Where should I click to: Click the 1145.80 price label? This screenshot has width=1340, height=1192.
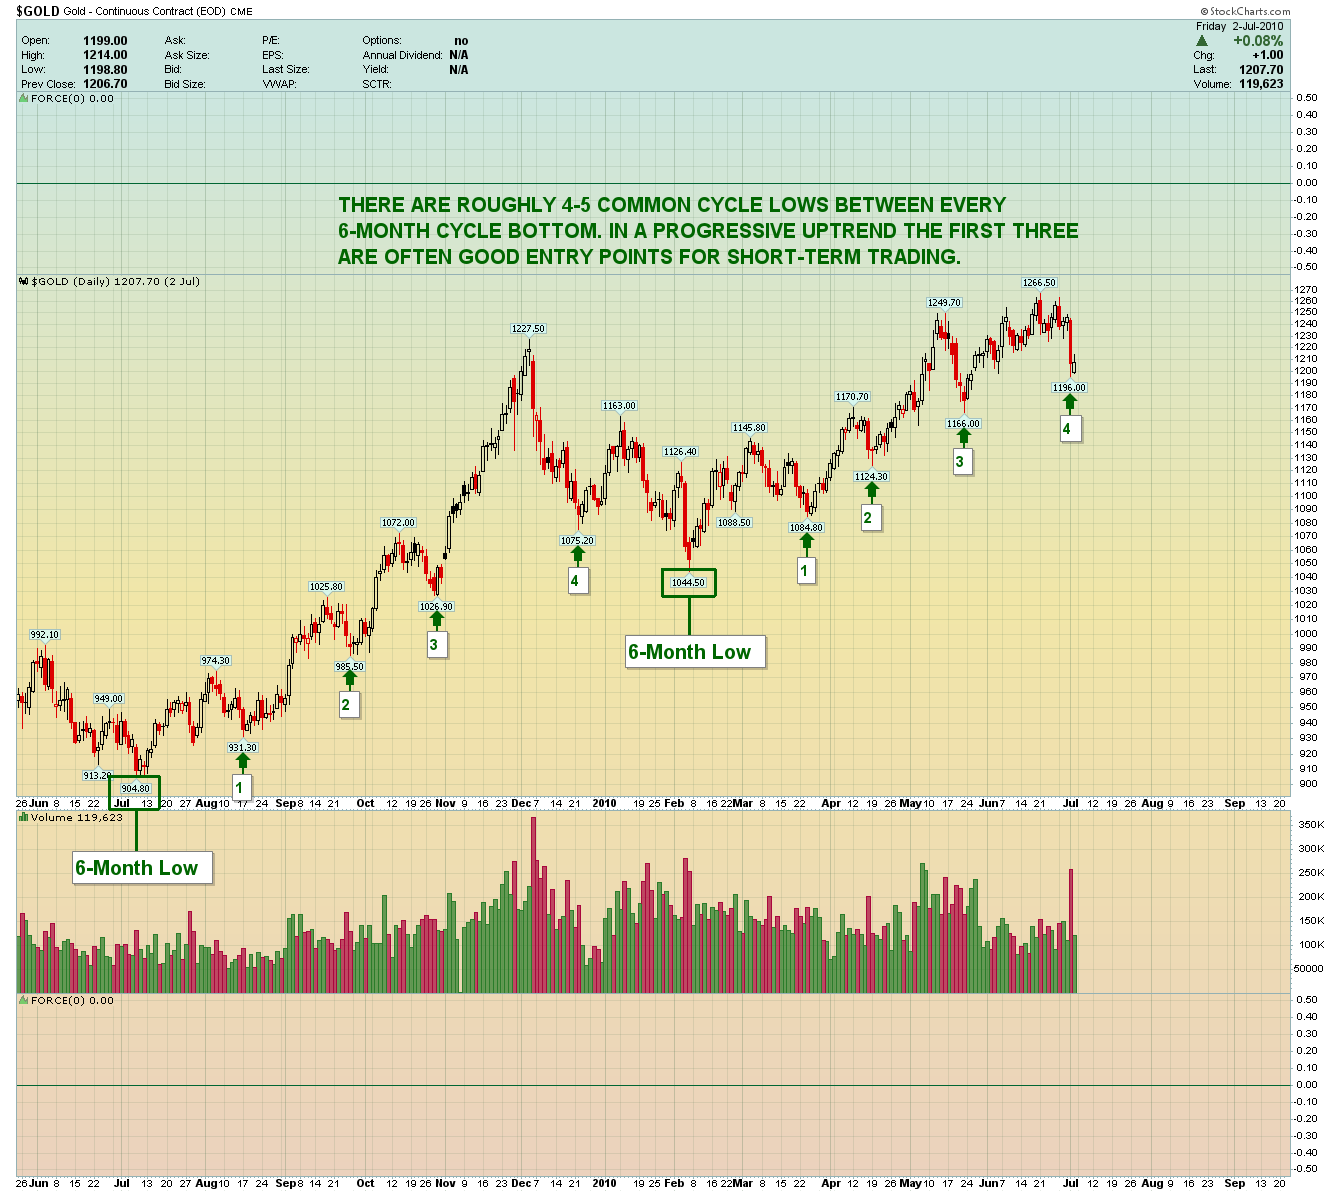749,428
